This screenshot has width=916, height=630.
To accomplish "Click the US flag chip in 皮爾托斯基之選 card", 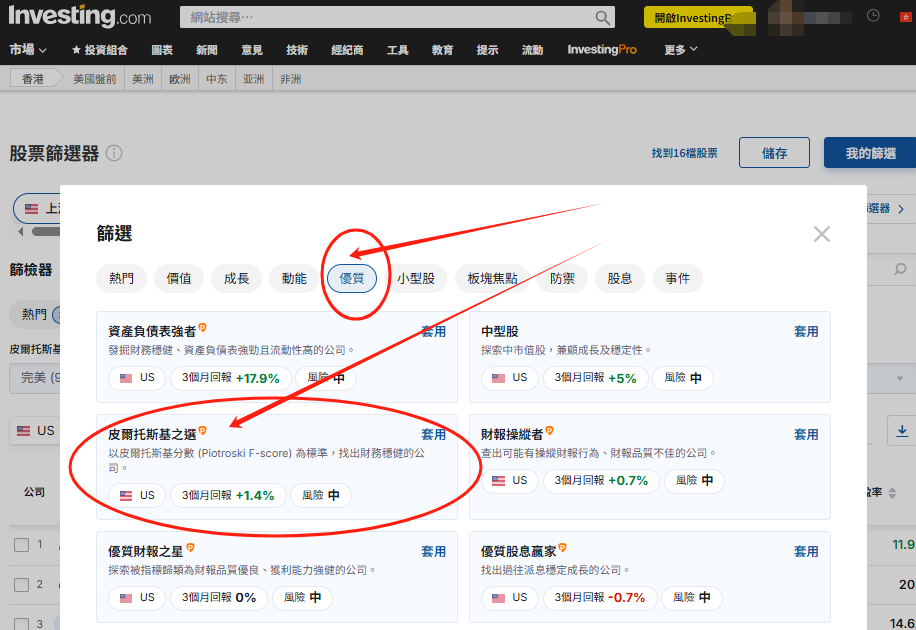I will (137, 496).
